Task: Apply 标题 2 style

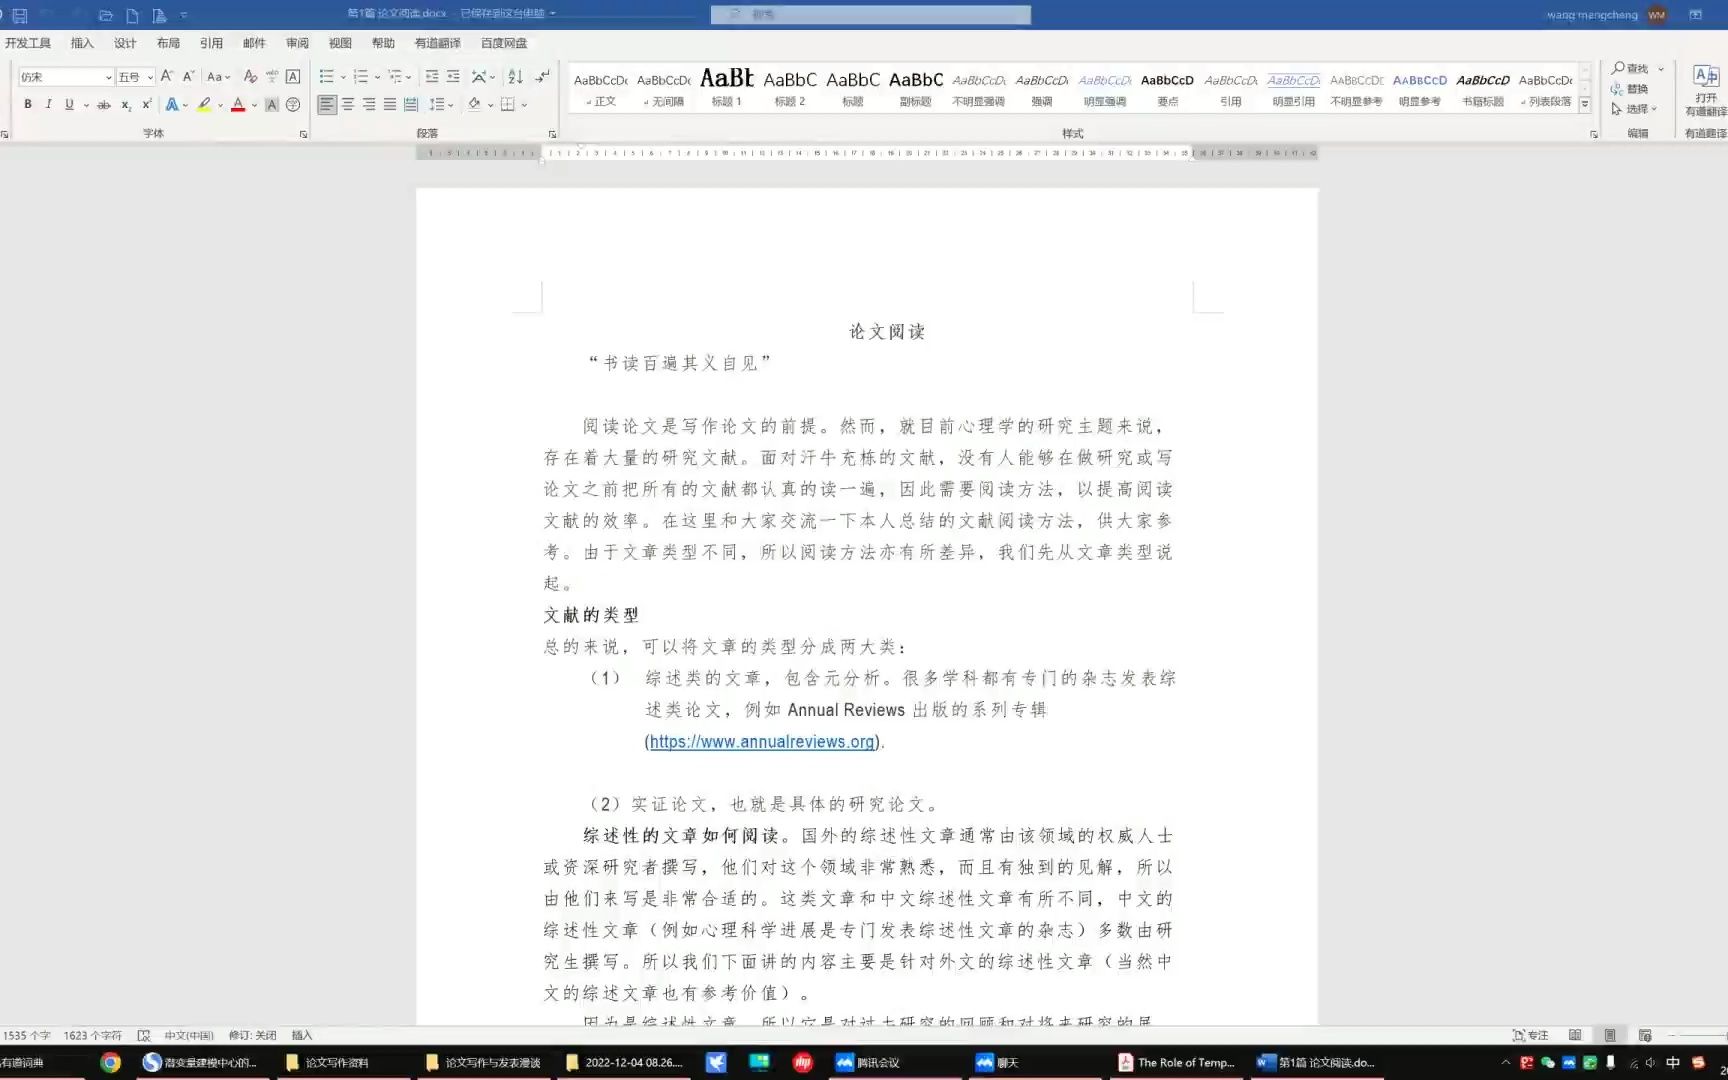Action: (790, 89)
